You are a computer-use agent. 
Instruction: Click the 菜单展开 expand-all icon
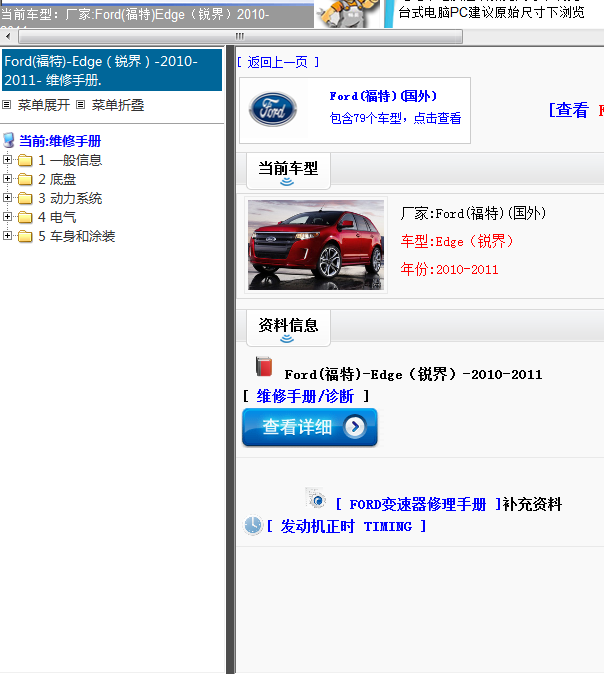pos(6,104)
